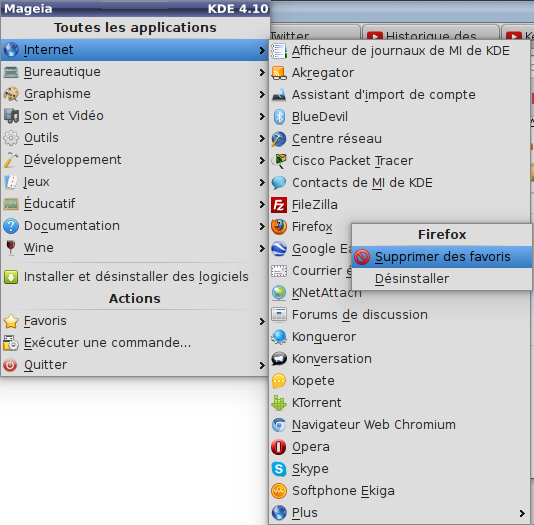
Task: Select the BlueDevil bluetooth icon
Action: tap(279, 117)
